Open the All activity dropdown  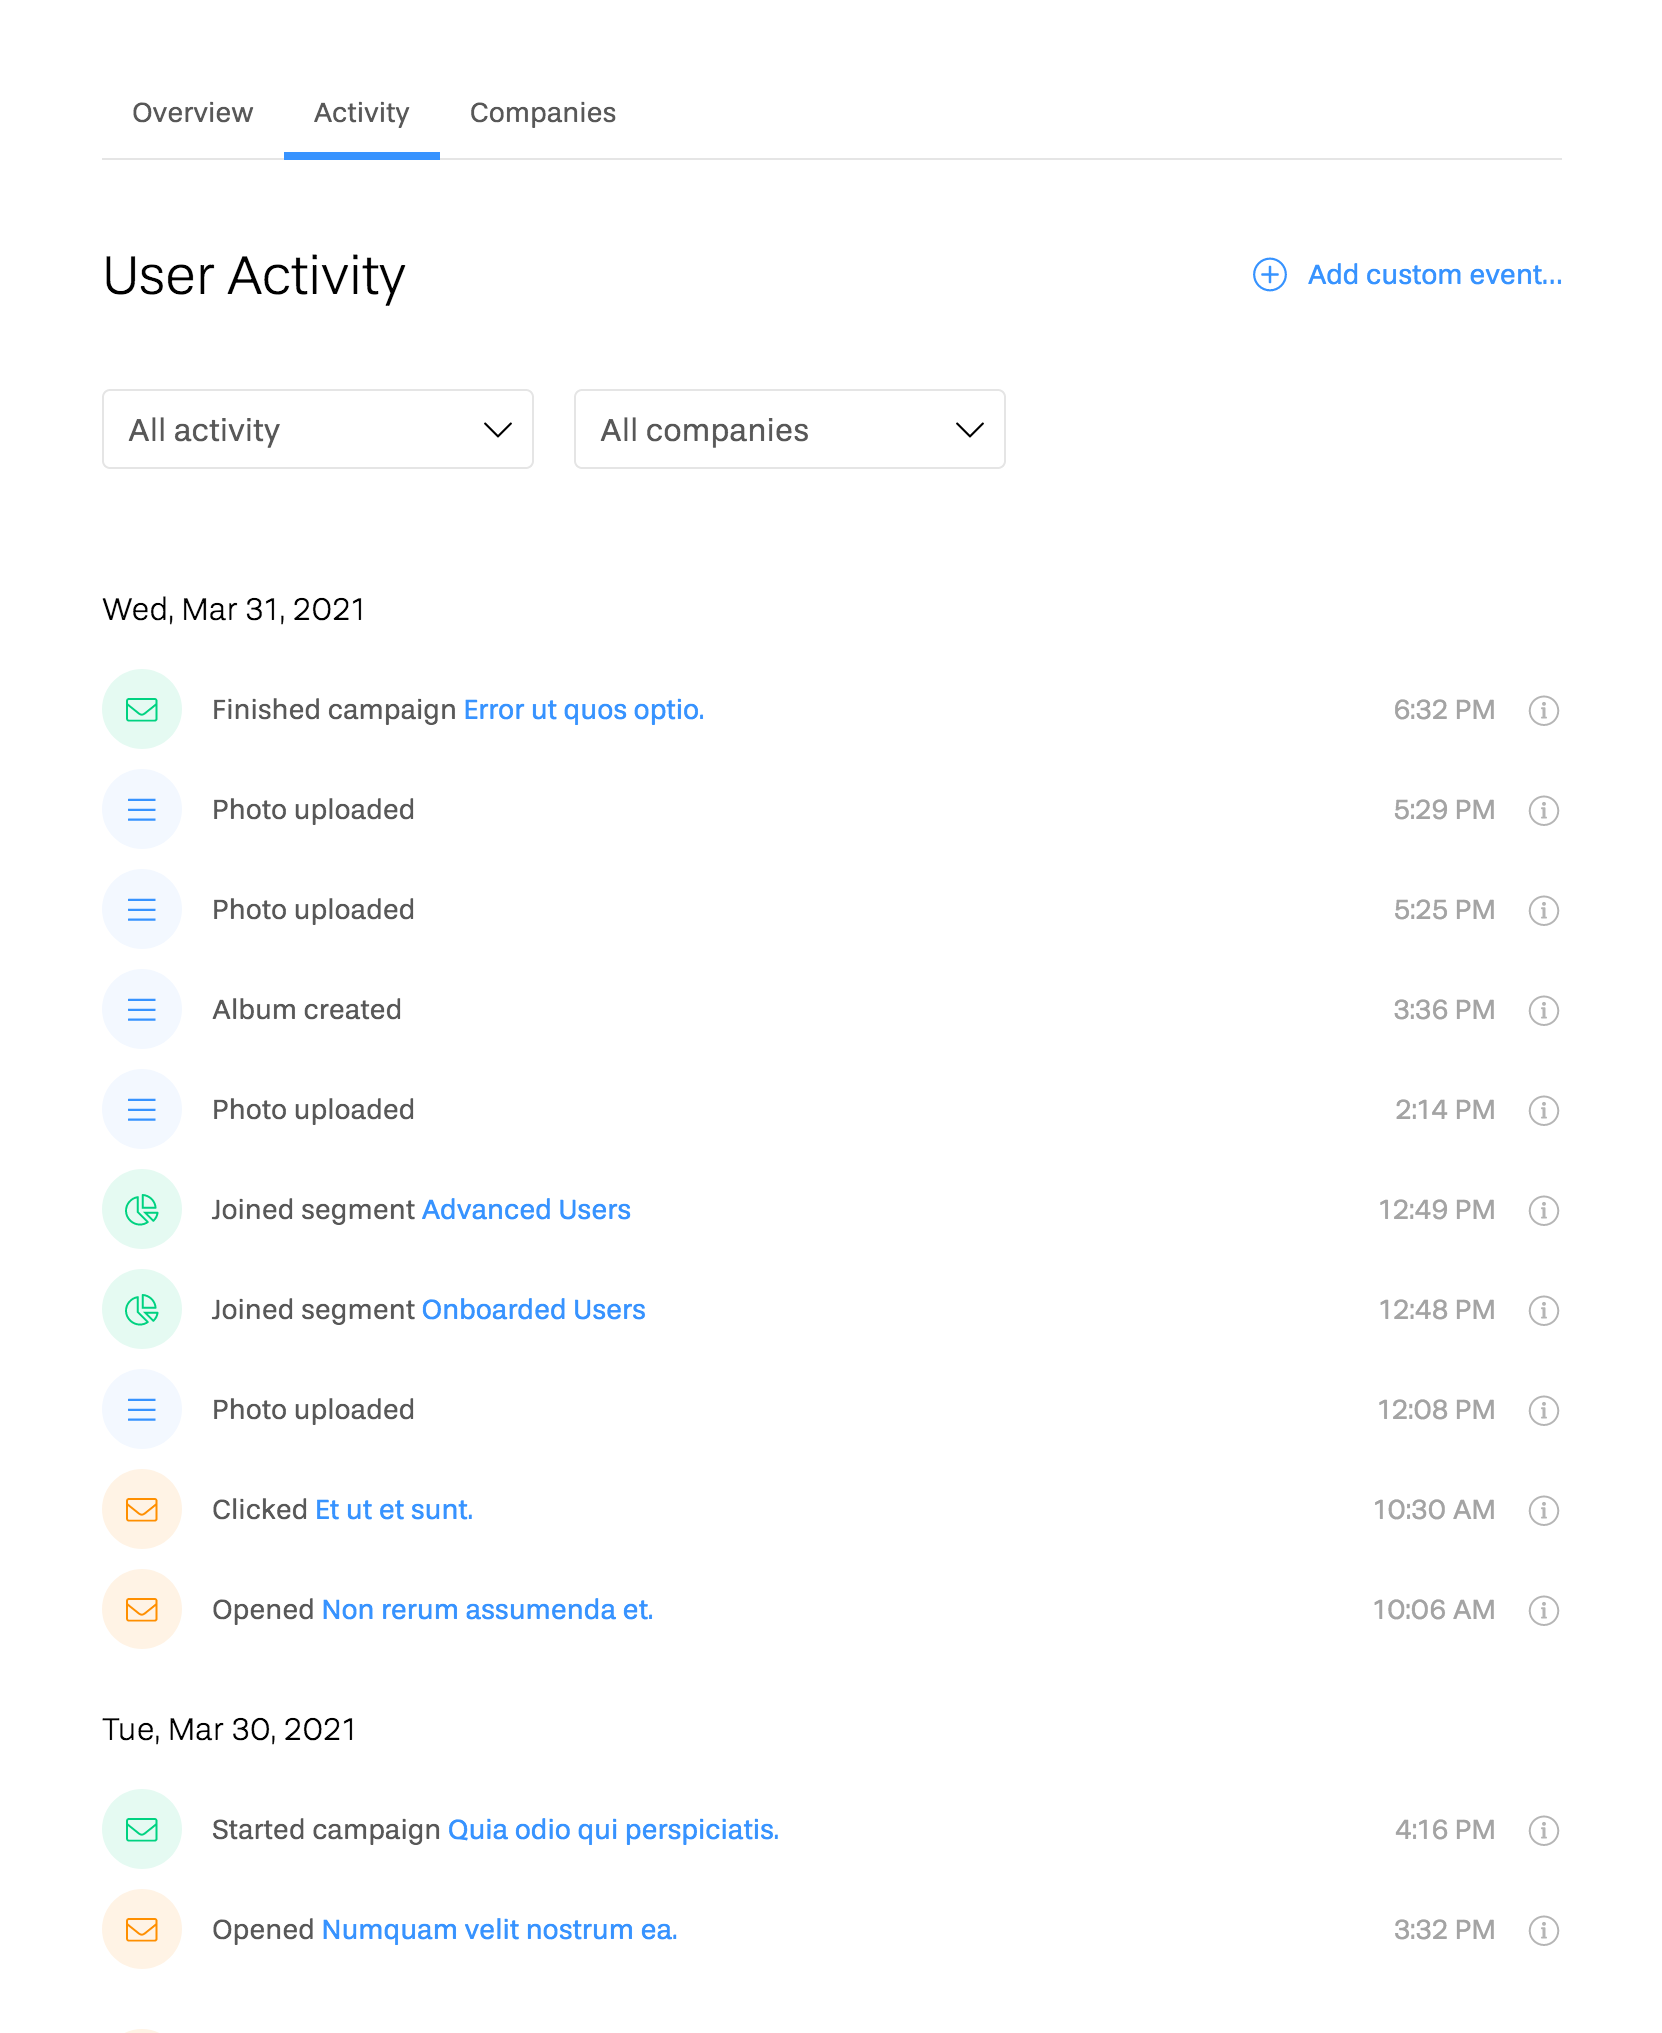[x=318, y=430]
